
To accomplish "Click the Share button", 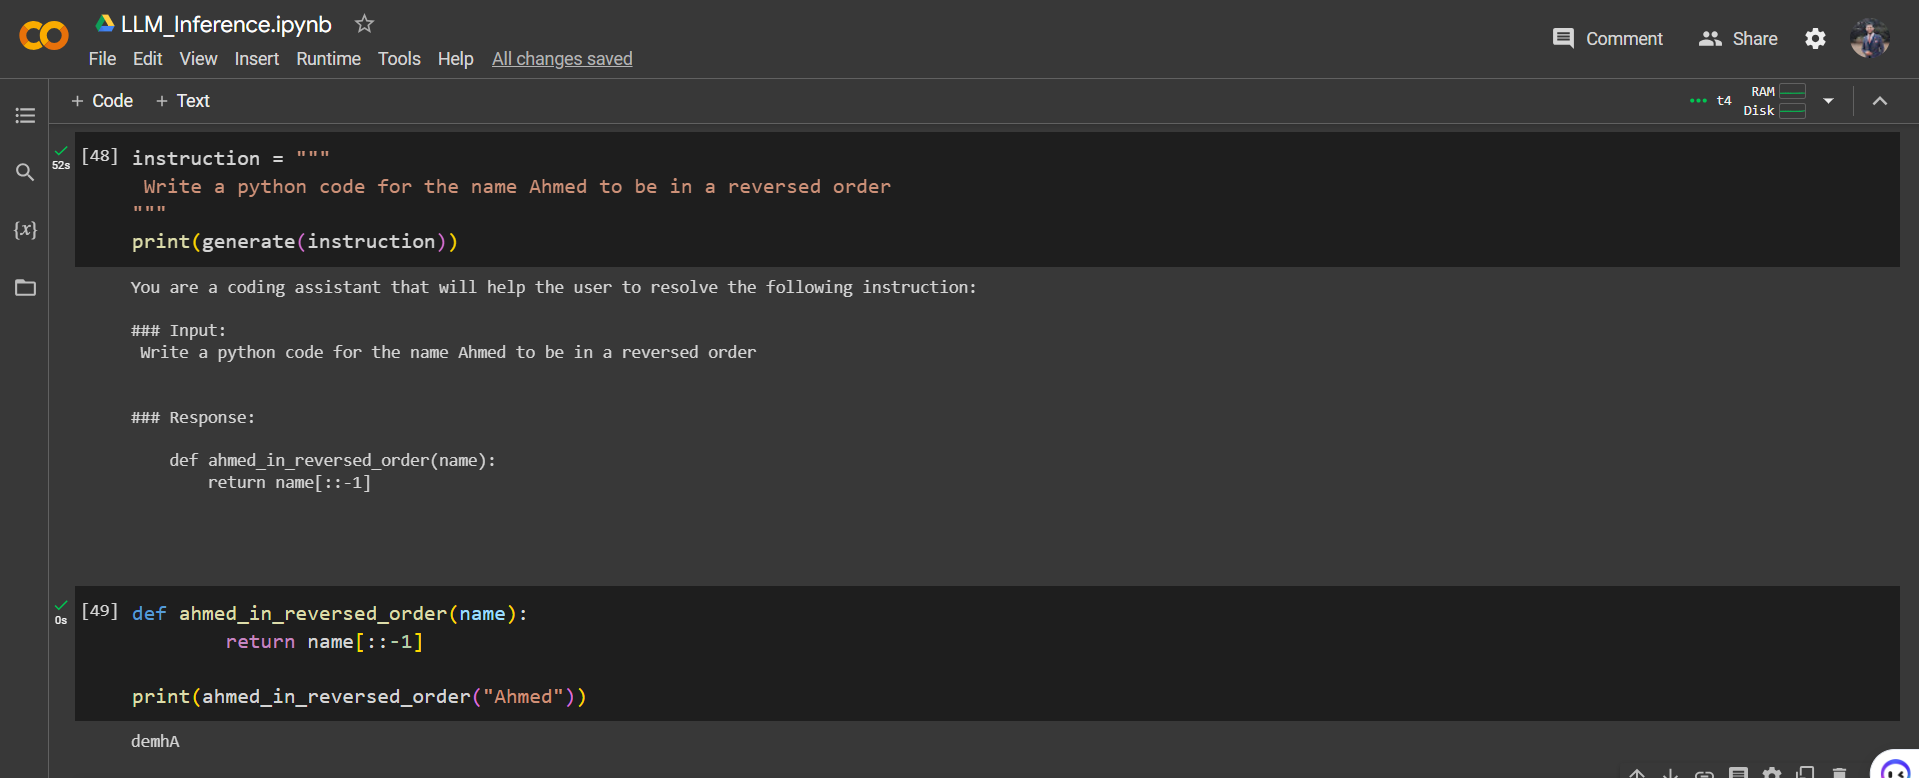I will (x=1738, y=39).
